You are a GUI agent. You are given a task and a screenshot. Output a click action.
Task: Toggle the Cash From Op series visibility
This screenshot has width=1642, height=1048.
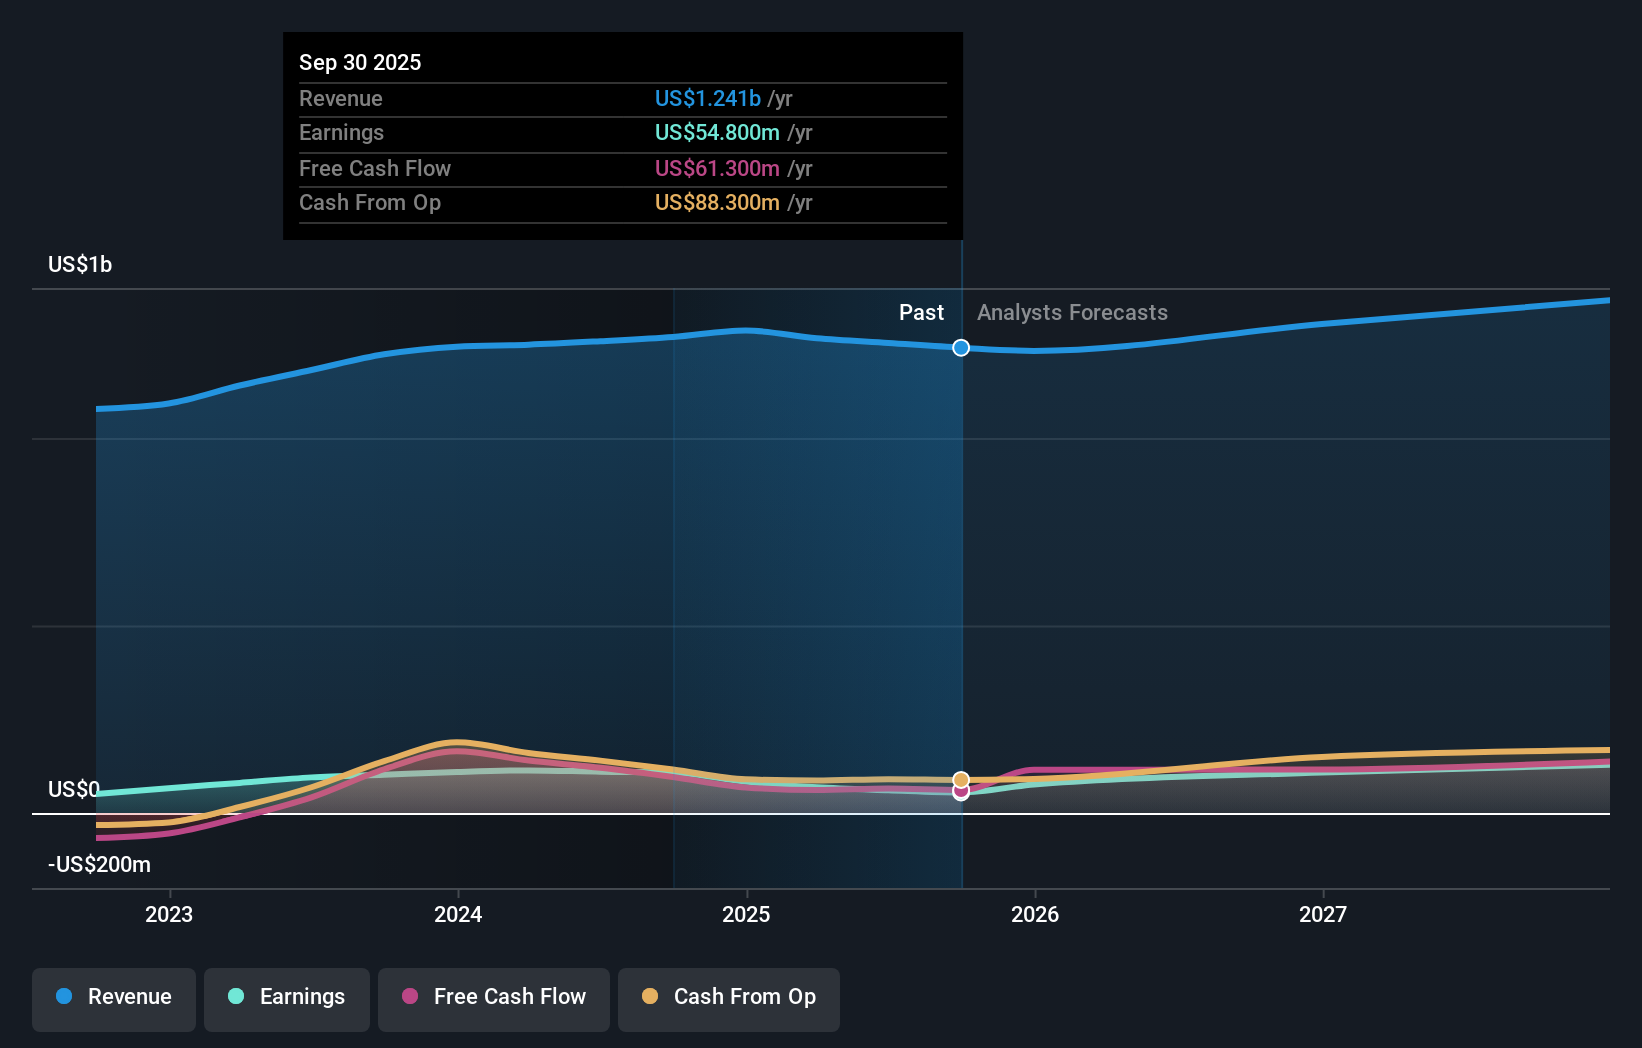(x=728, y=997)
